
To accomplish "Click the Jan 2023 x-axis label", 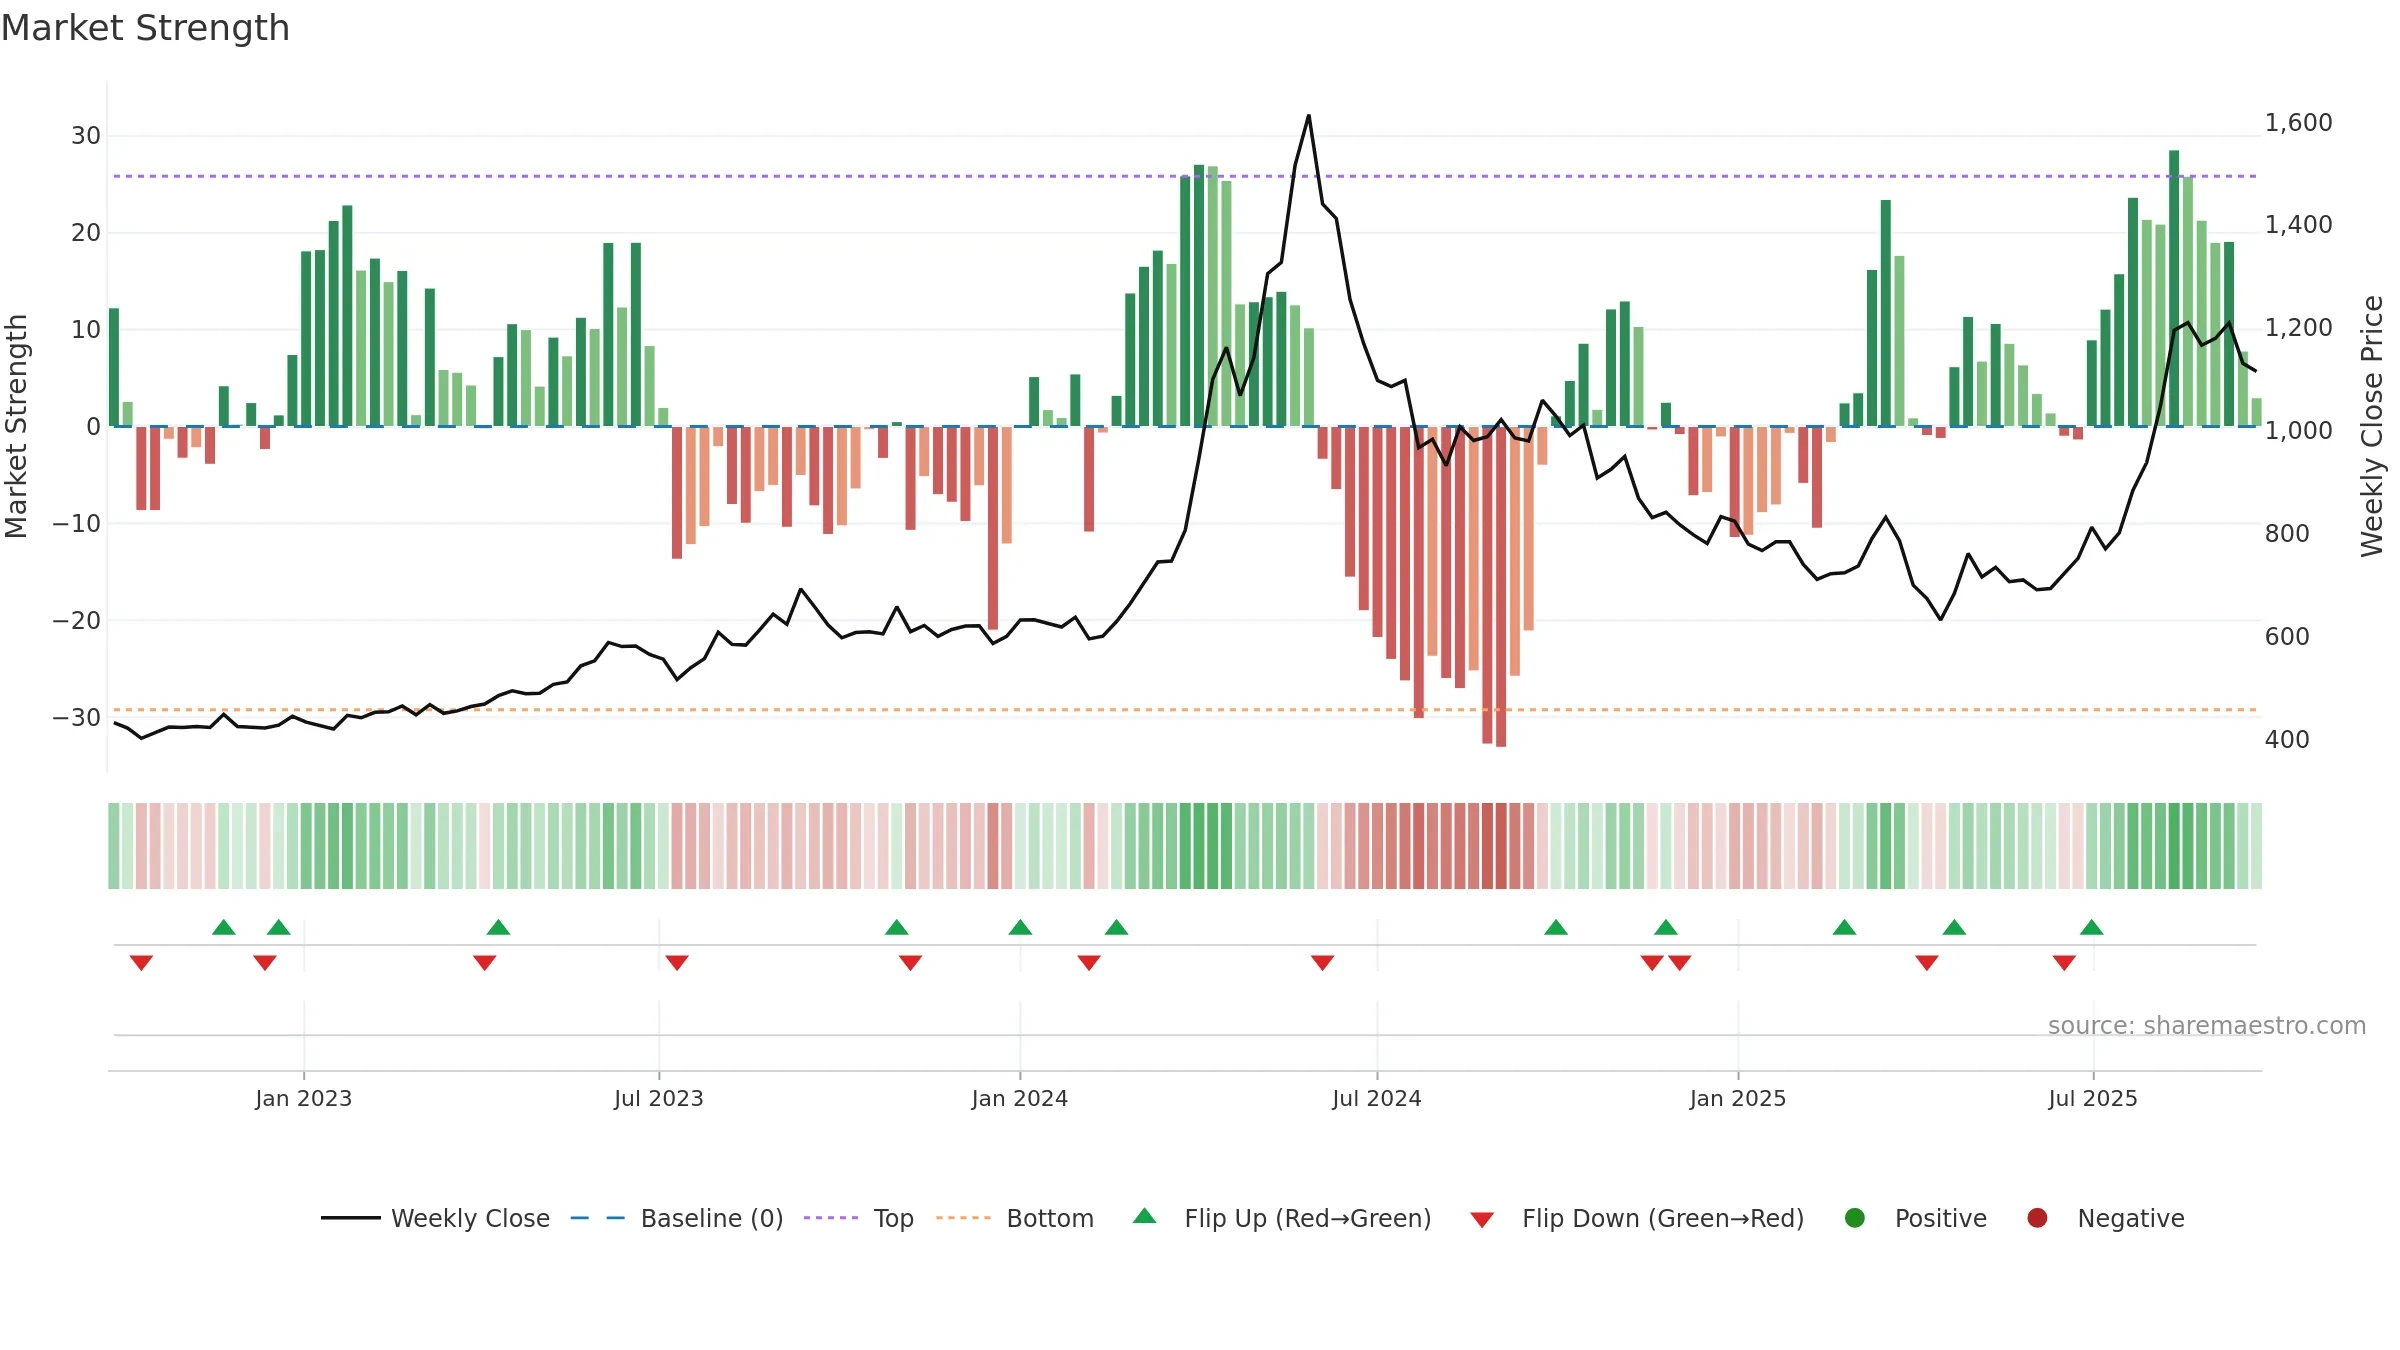I will point(304,1098).
